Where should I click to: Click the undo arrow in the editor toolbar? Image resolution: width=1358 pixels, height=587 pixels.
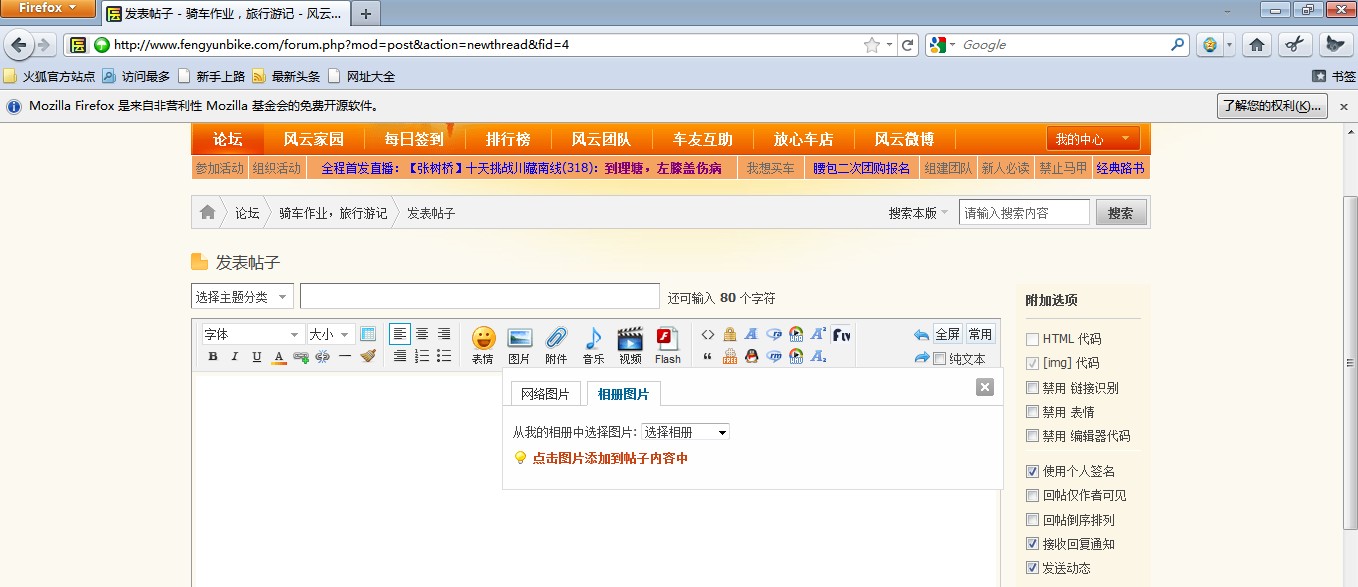pyautogui.click(x=920, y=334)
